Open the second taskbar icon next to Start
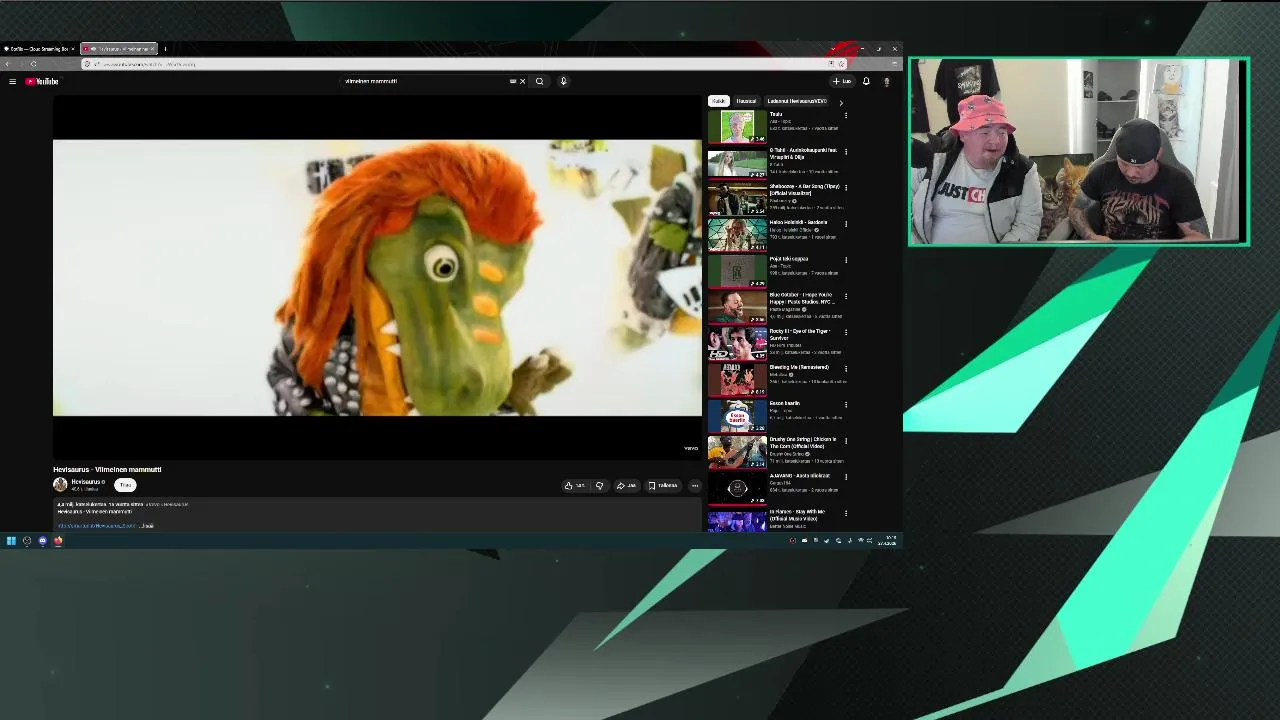The width and height of the screenshot is (1280, 720). tap(27, 540)
